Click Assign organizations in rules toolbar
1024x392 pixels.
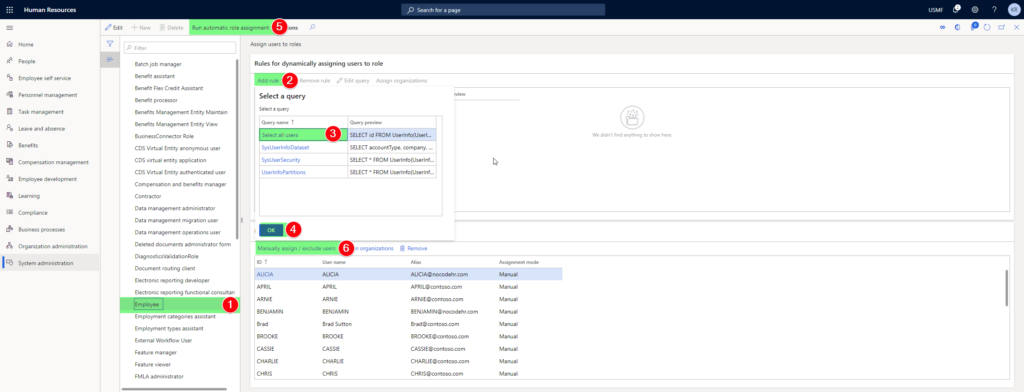coord(402,80)
